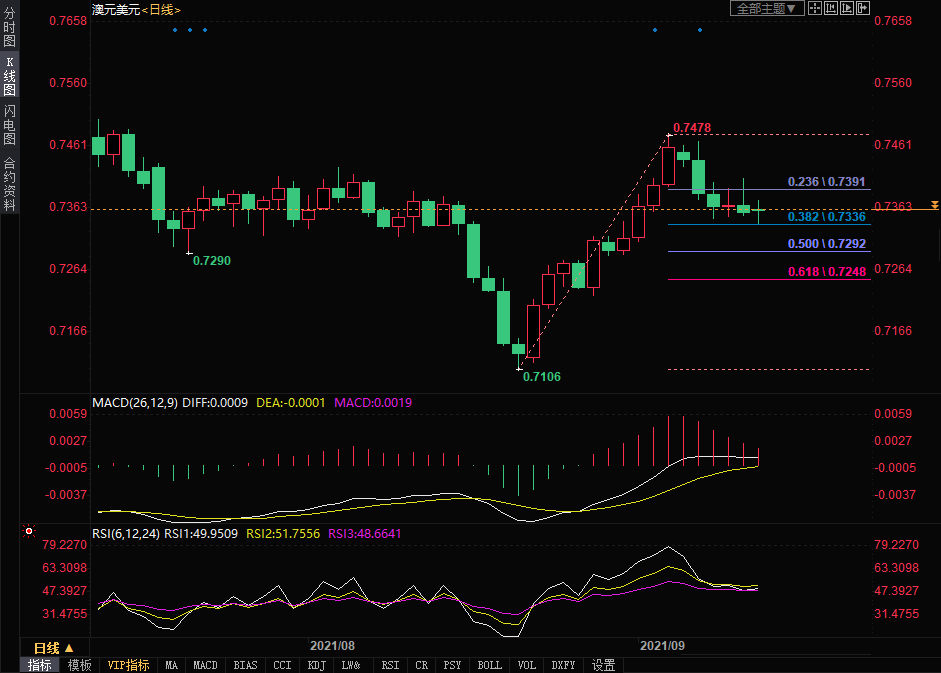
Task: Switch to 闪电图 view in left sidebar
Action: coord(9,124)
